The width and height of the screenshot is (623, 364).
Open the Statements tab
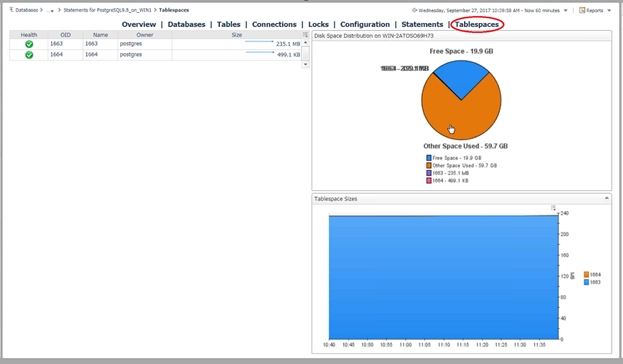pos(422,25)
